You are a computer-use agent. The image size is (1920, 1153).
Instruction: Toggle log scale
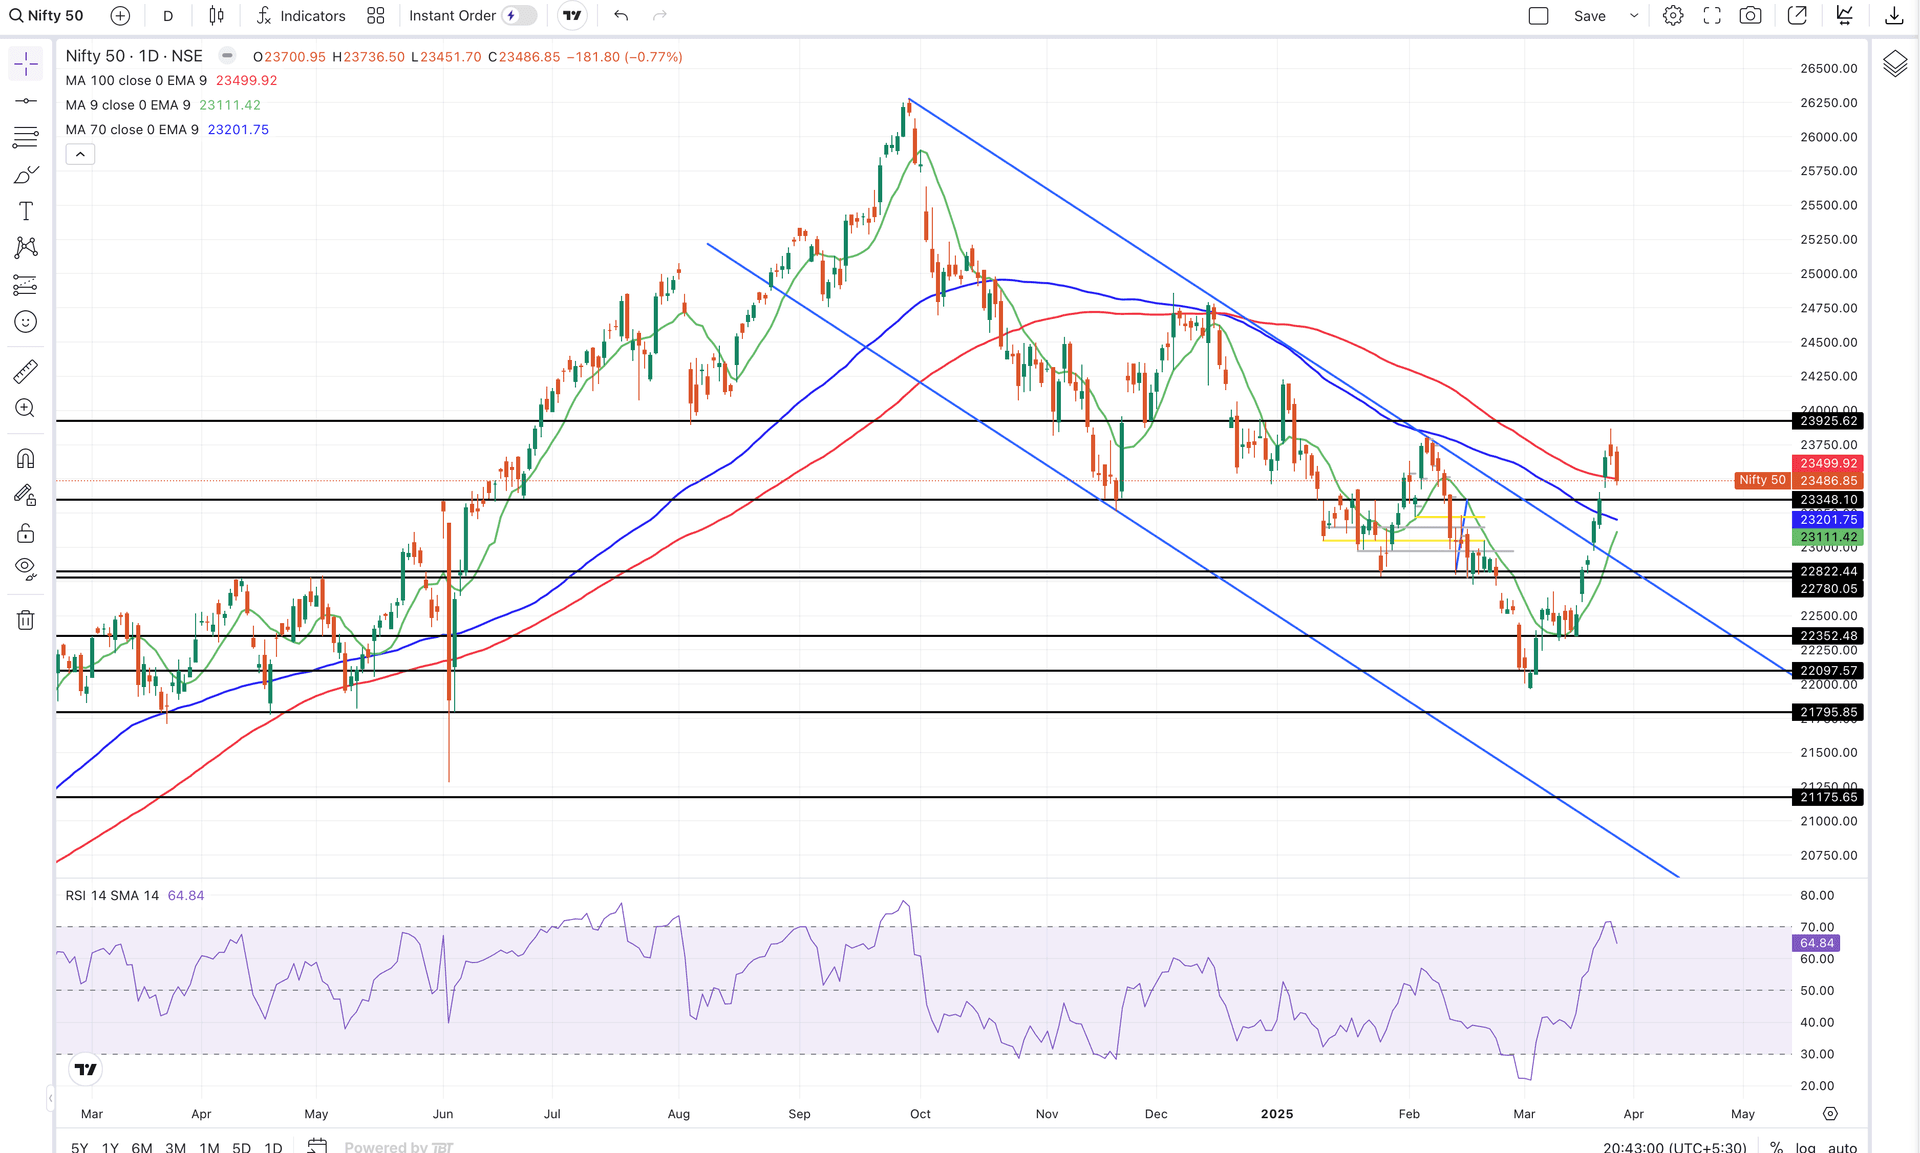tap(1805, 1147)
